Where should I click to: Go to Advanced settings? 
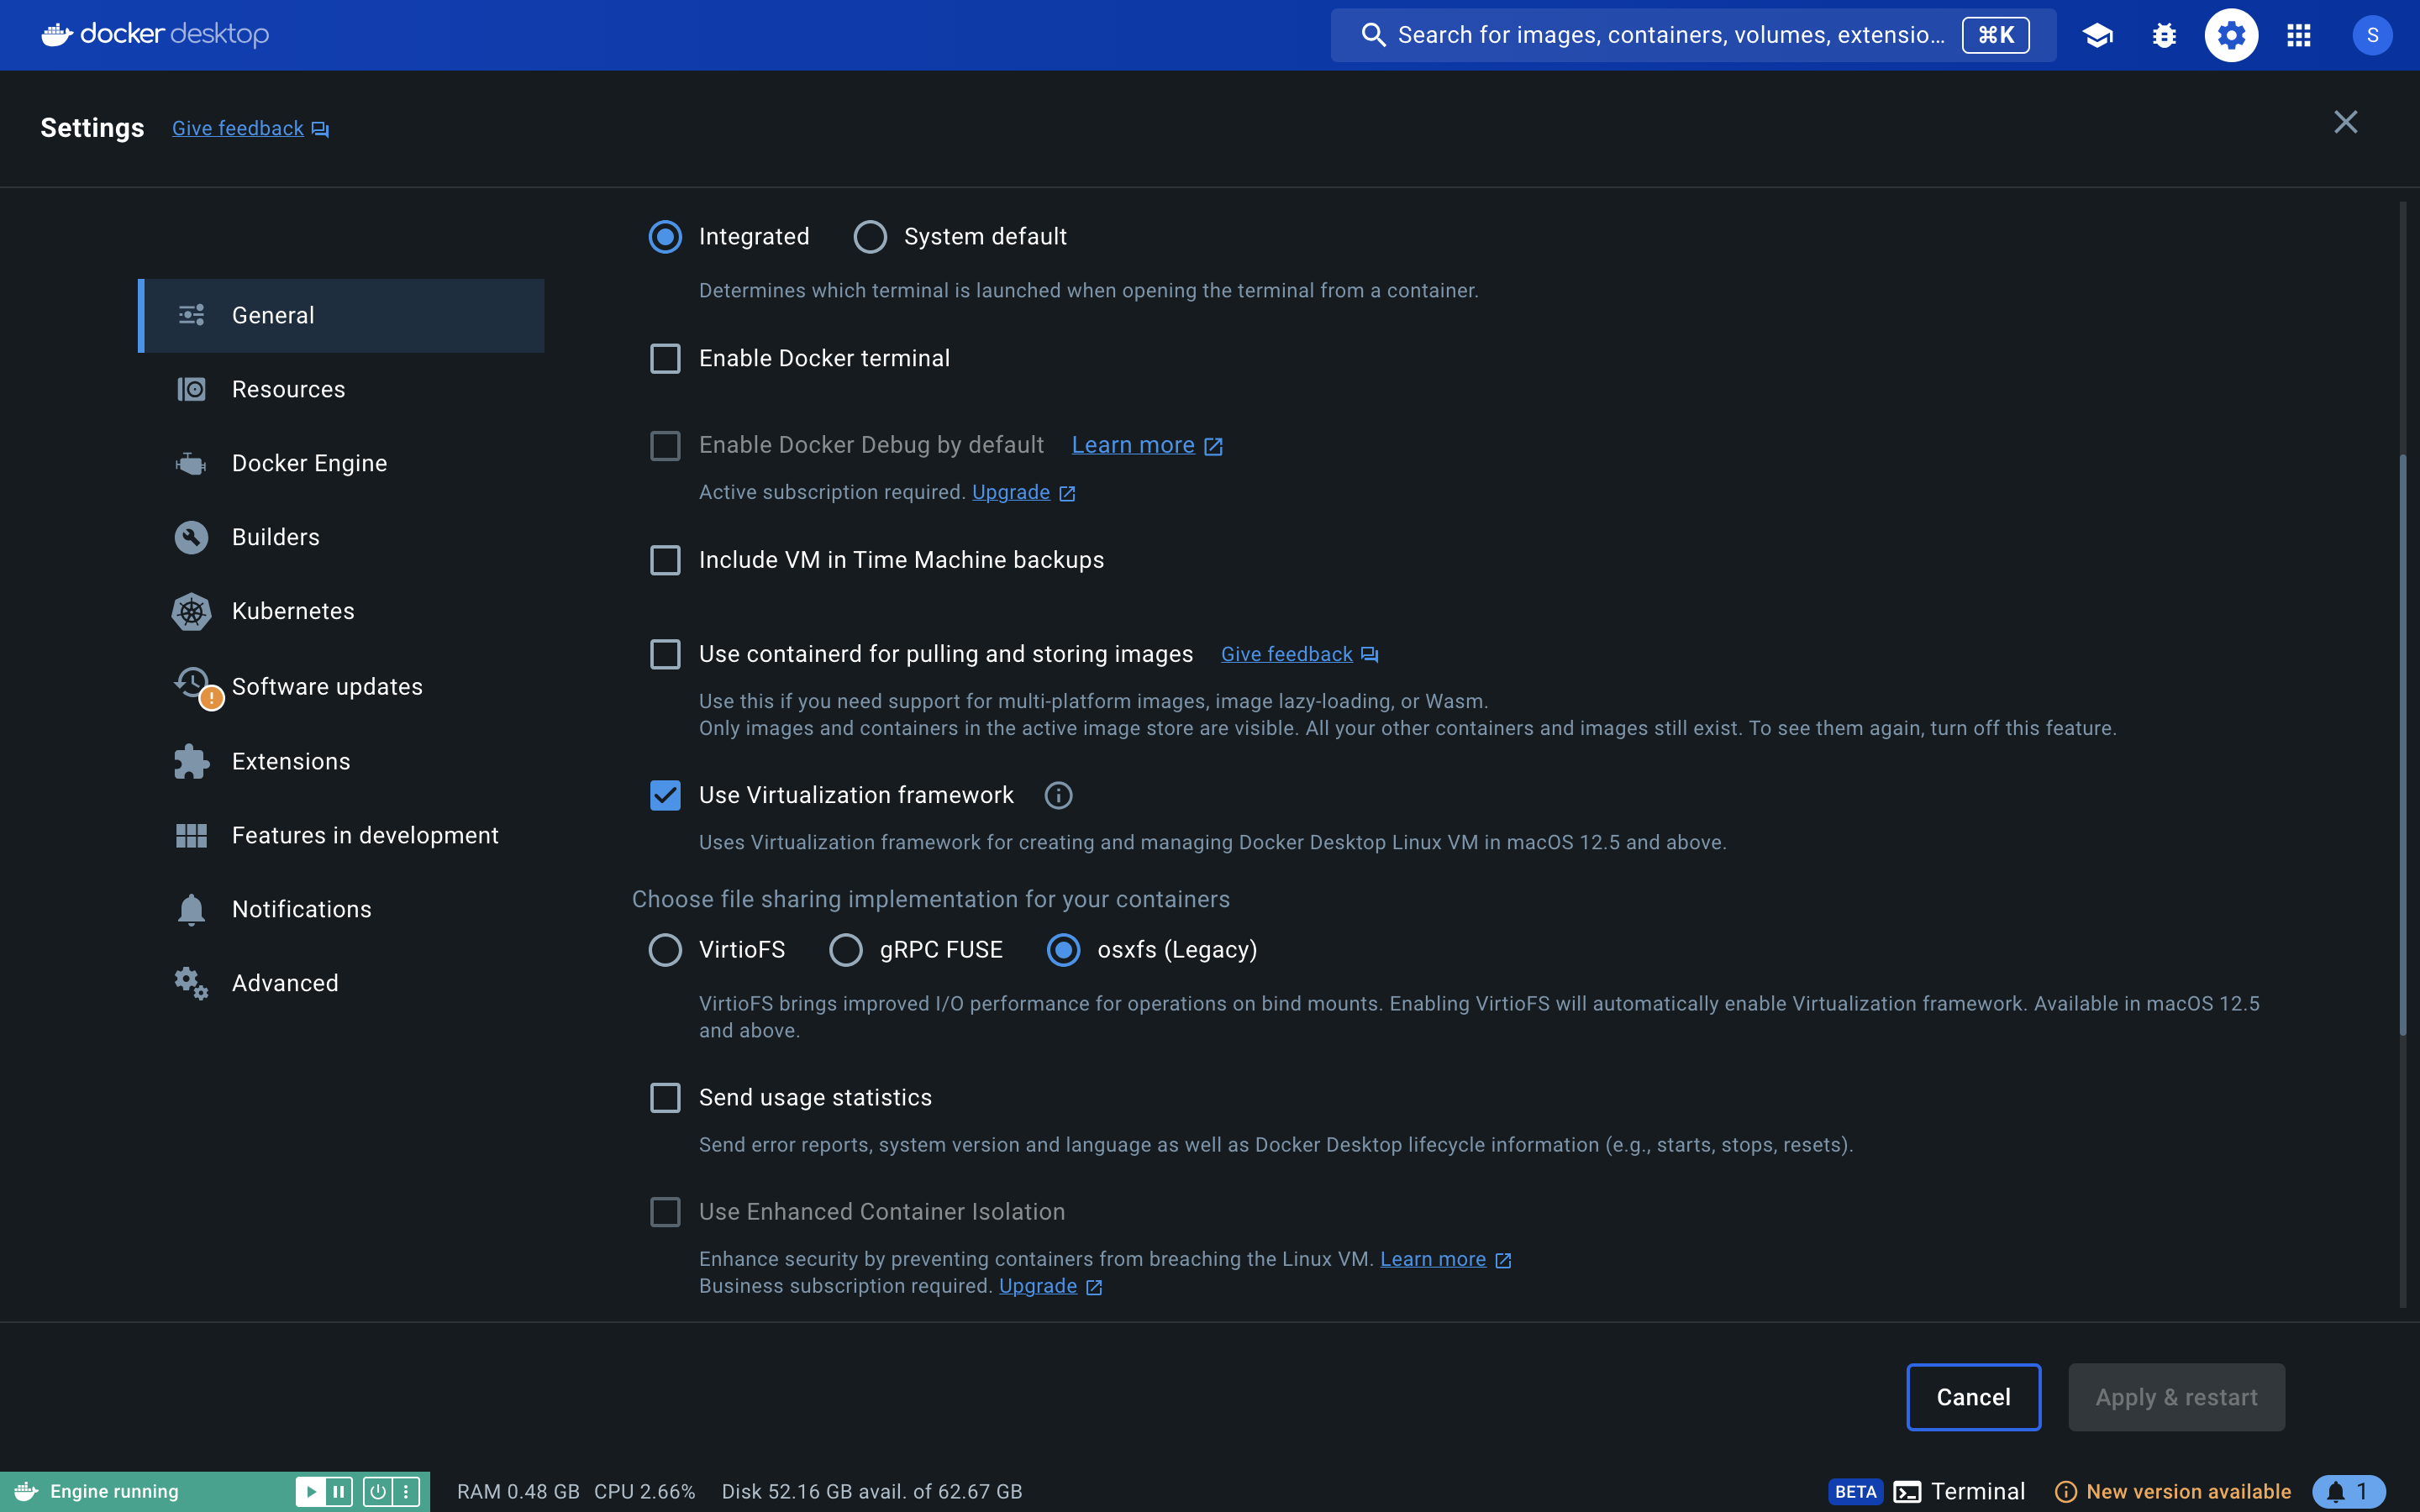coord(341,983)
